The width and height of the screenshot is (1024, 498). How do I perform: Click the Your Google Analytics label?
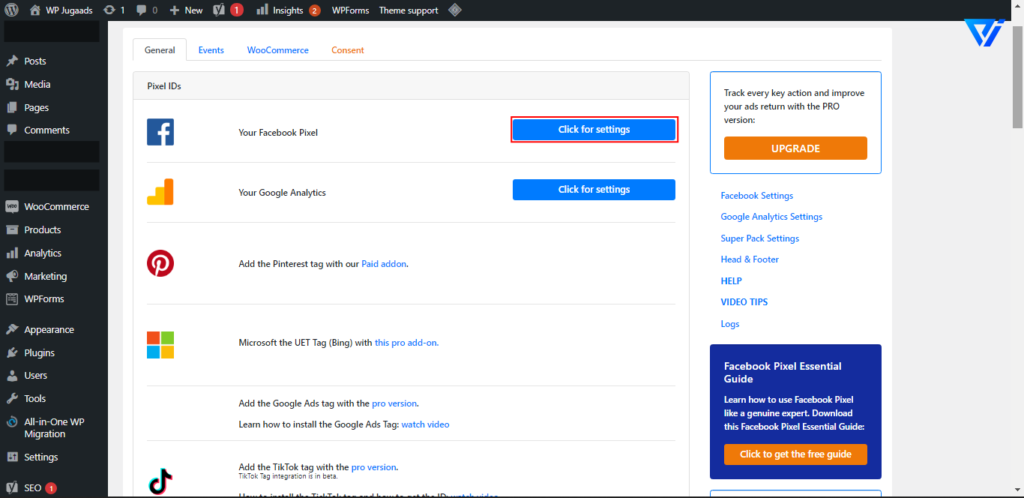(282, 193)
